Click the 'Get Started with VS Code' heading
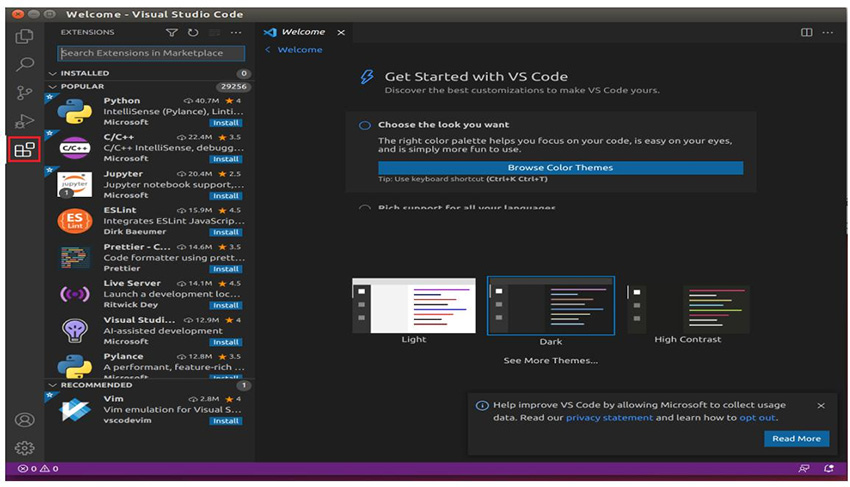Image resolution: width=850 pixels, height=487 pixels. pyautogui.click(x=476, y=76)
